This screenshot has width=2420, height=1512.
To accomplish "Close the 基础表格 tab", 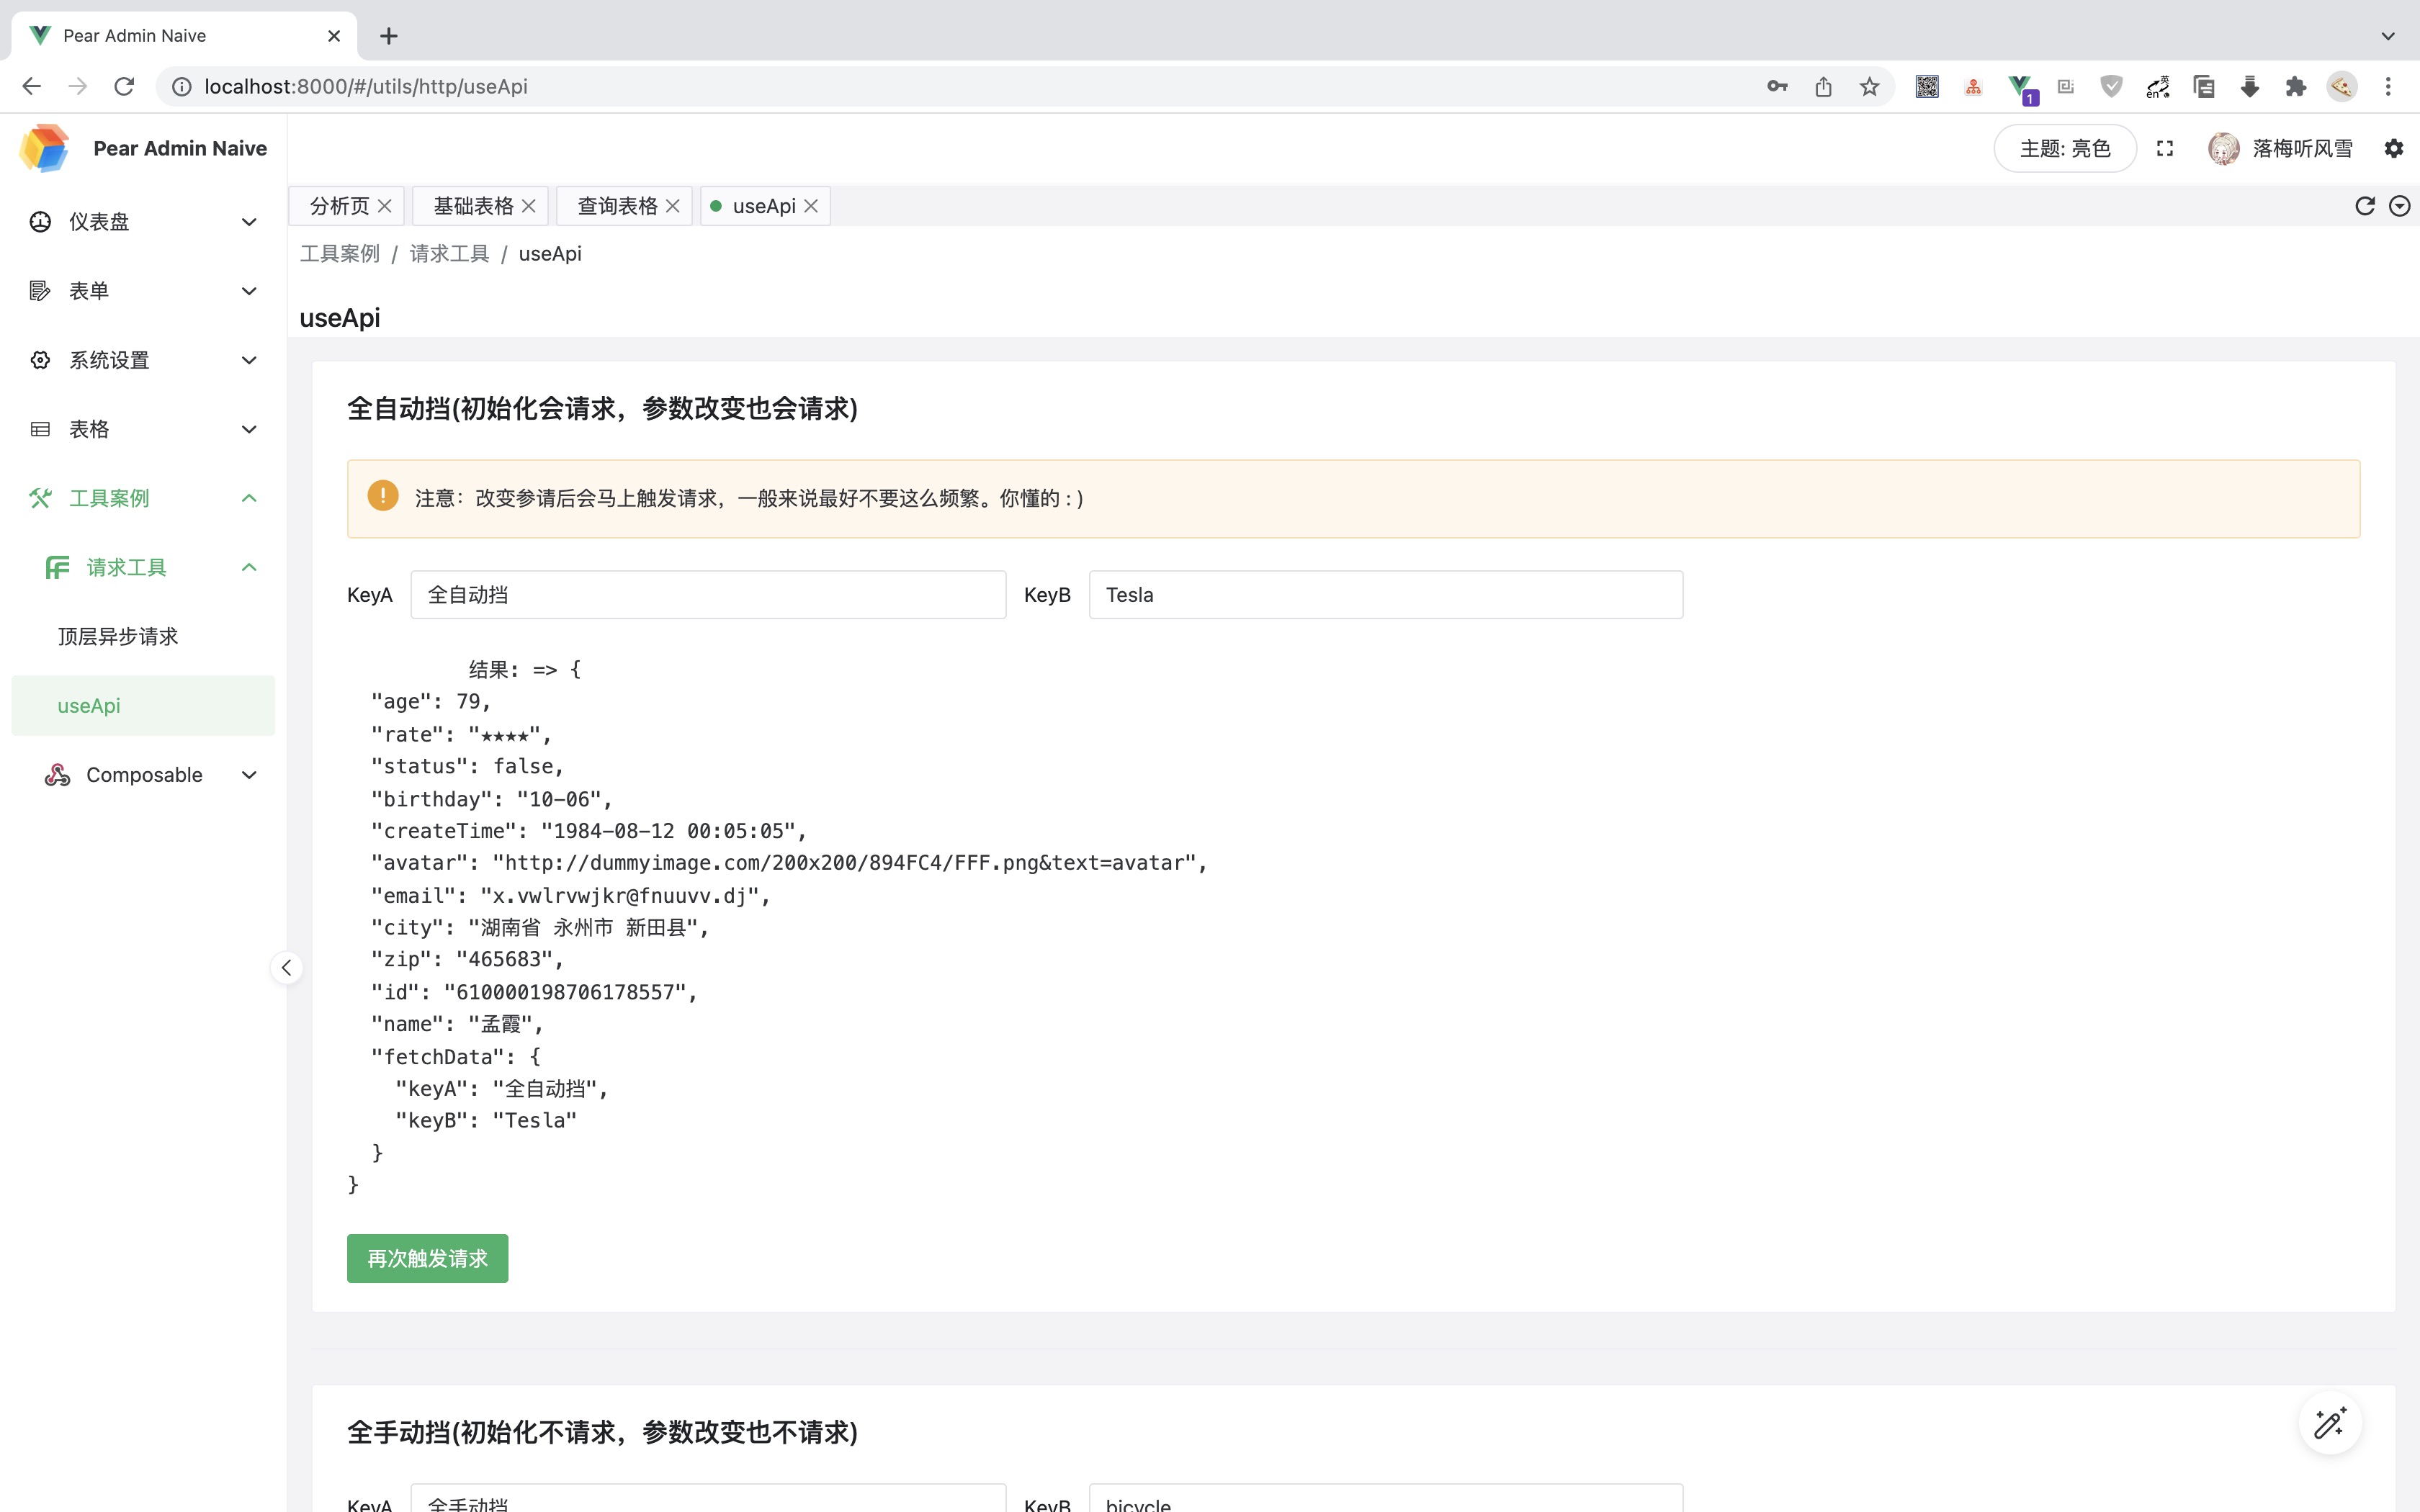I will point(529,206).
